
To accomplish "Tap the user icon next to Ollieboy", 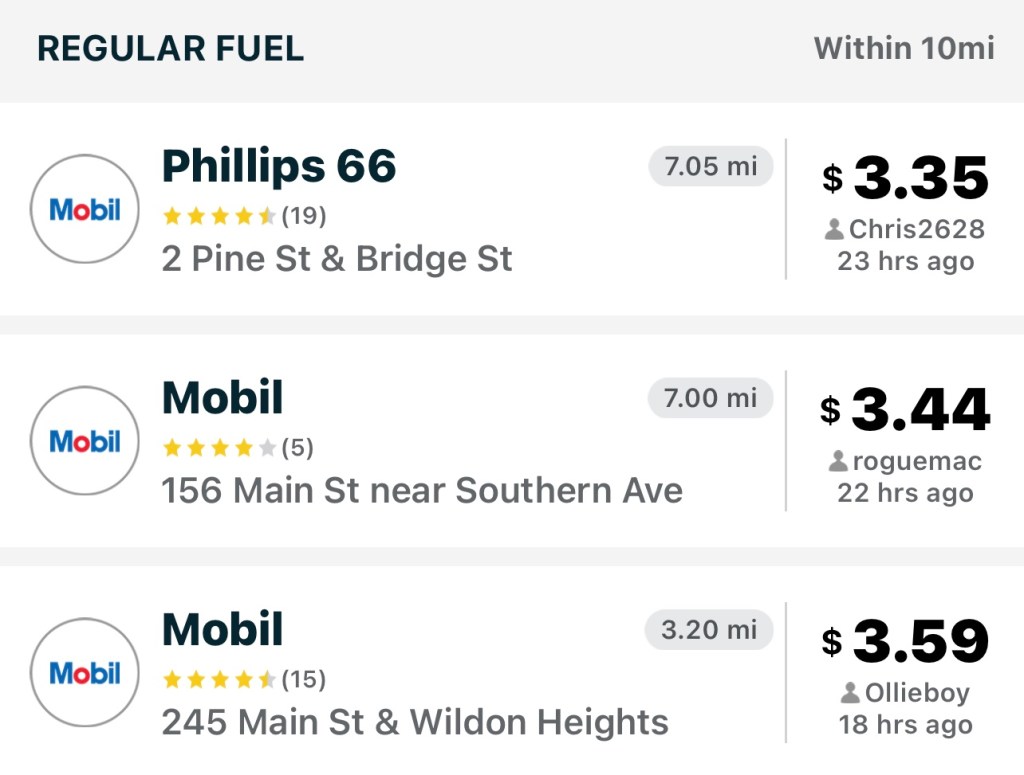I will tap(850, 694).
